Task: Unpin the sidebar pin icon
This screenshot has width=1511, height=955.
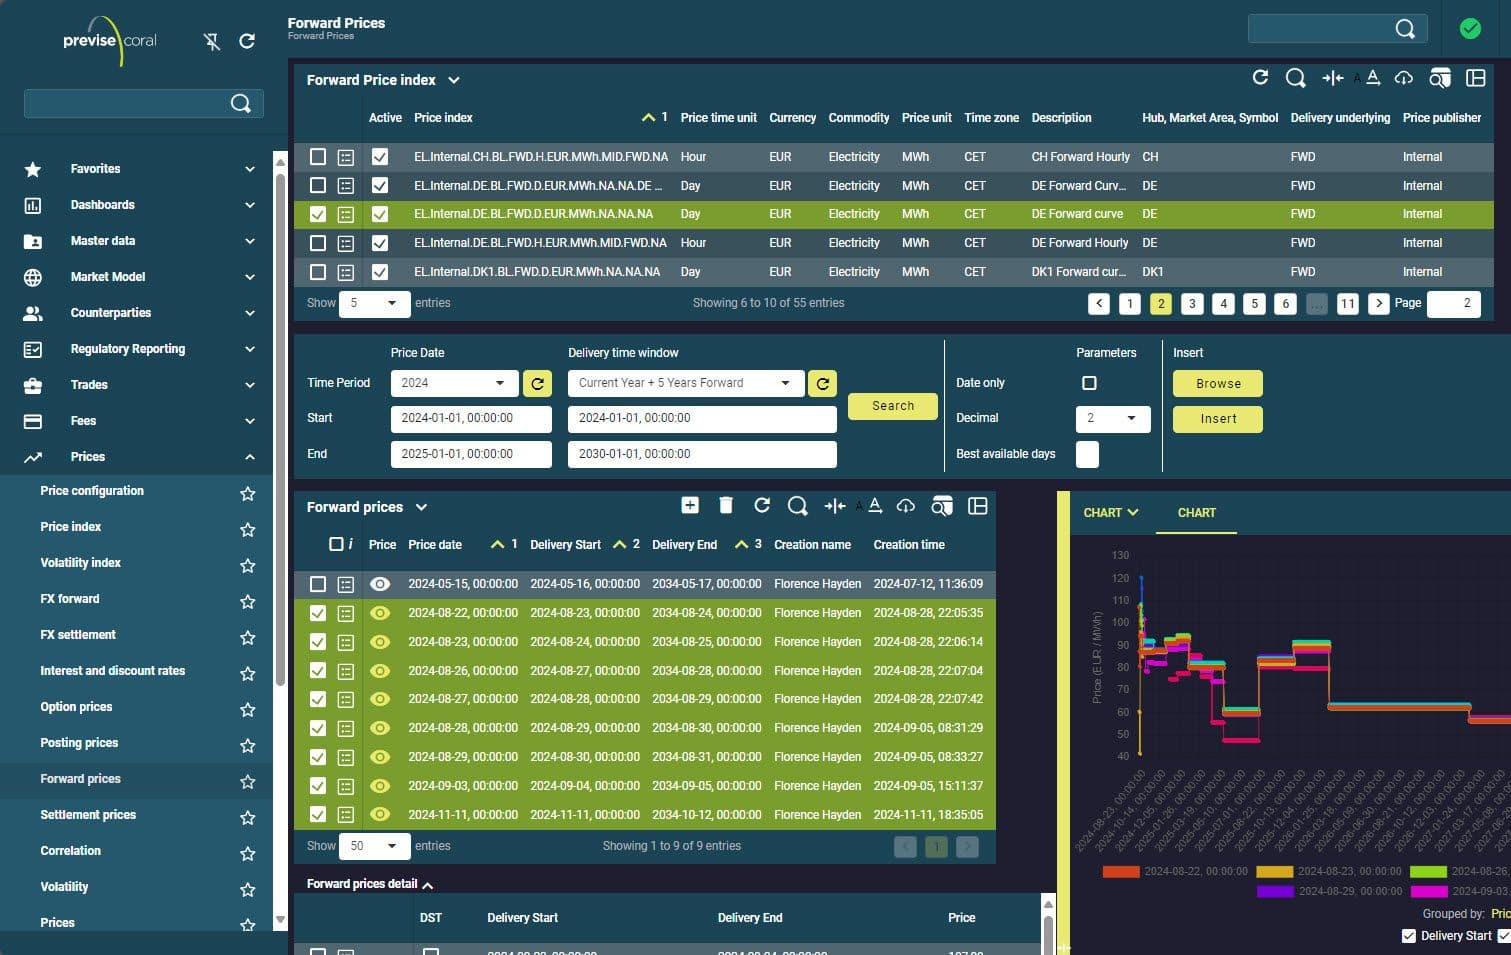Action: point(211,42)
